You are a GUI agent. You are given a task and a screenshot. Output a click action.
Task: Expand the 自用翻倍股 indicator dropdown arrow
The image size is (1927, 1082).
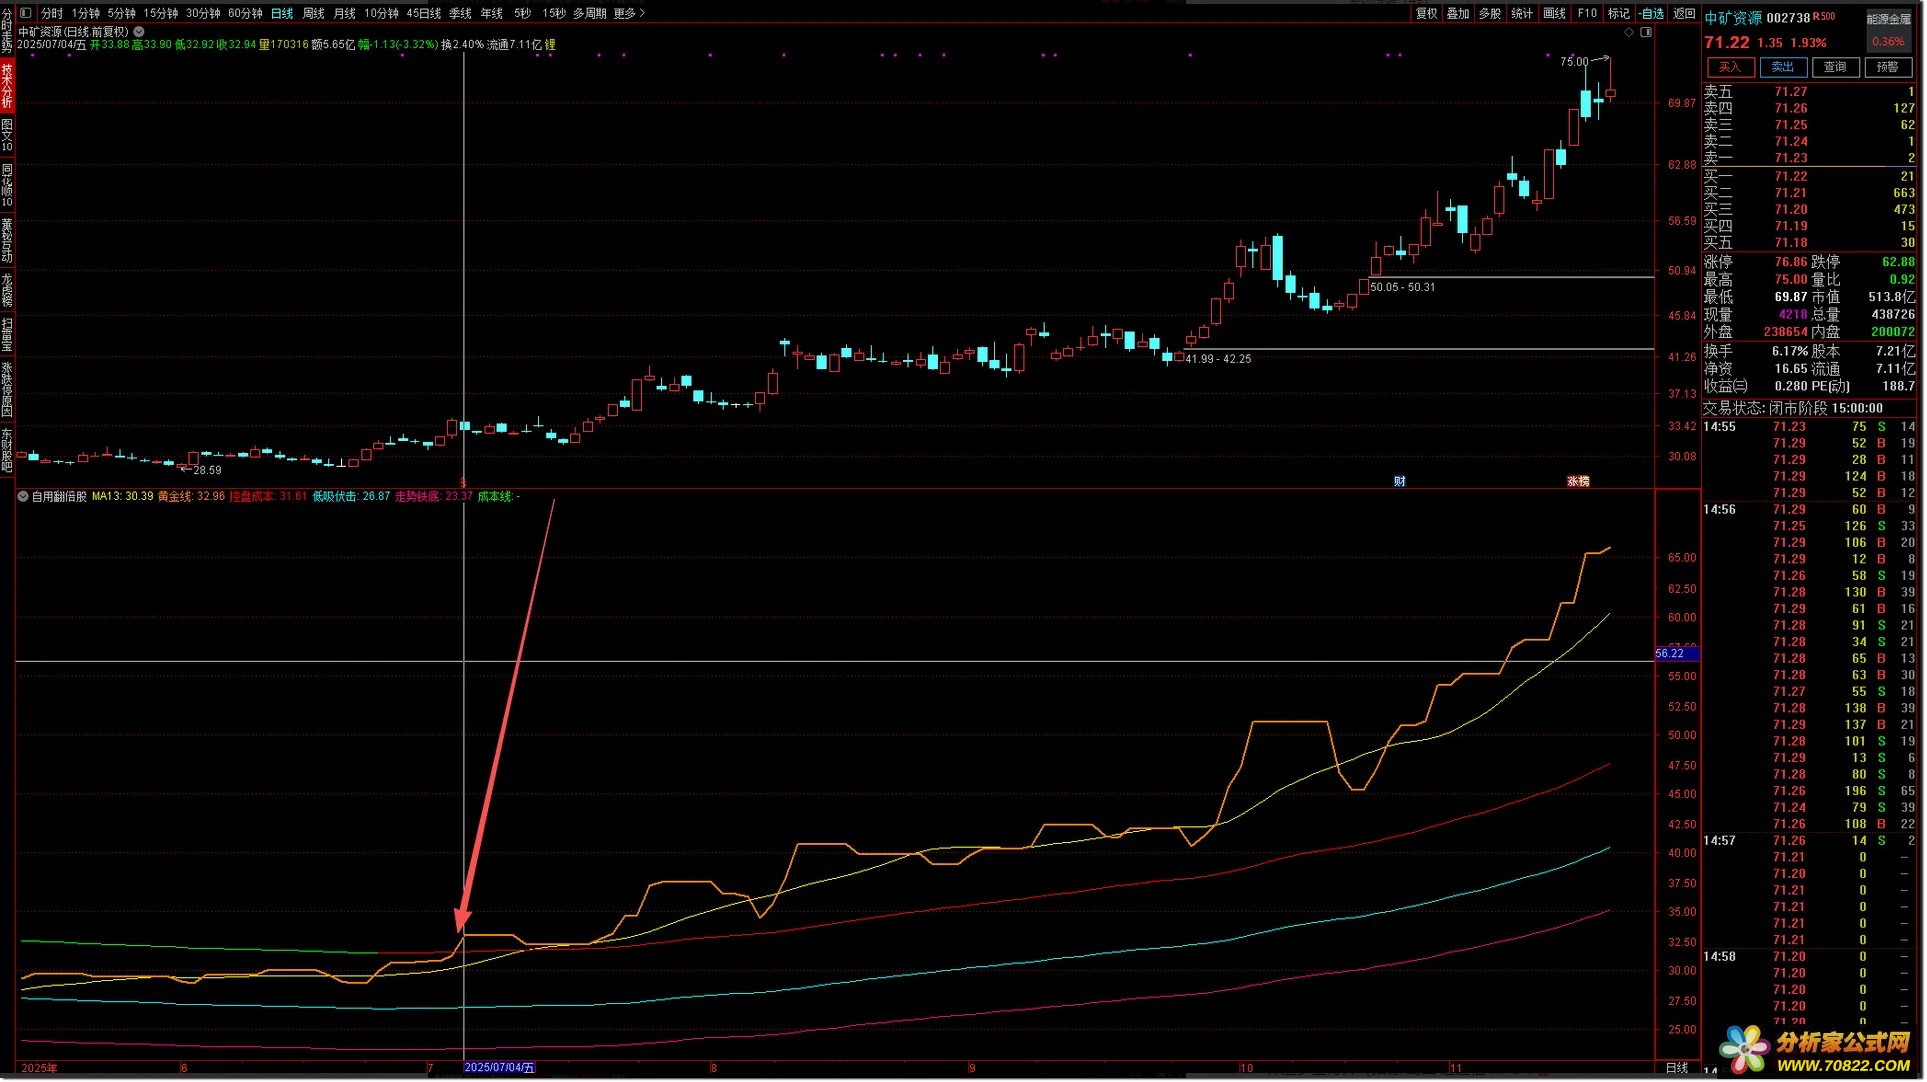pos(23,496)
